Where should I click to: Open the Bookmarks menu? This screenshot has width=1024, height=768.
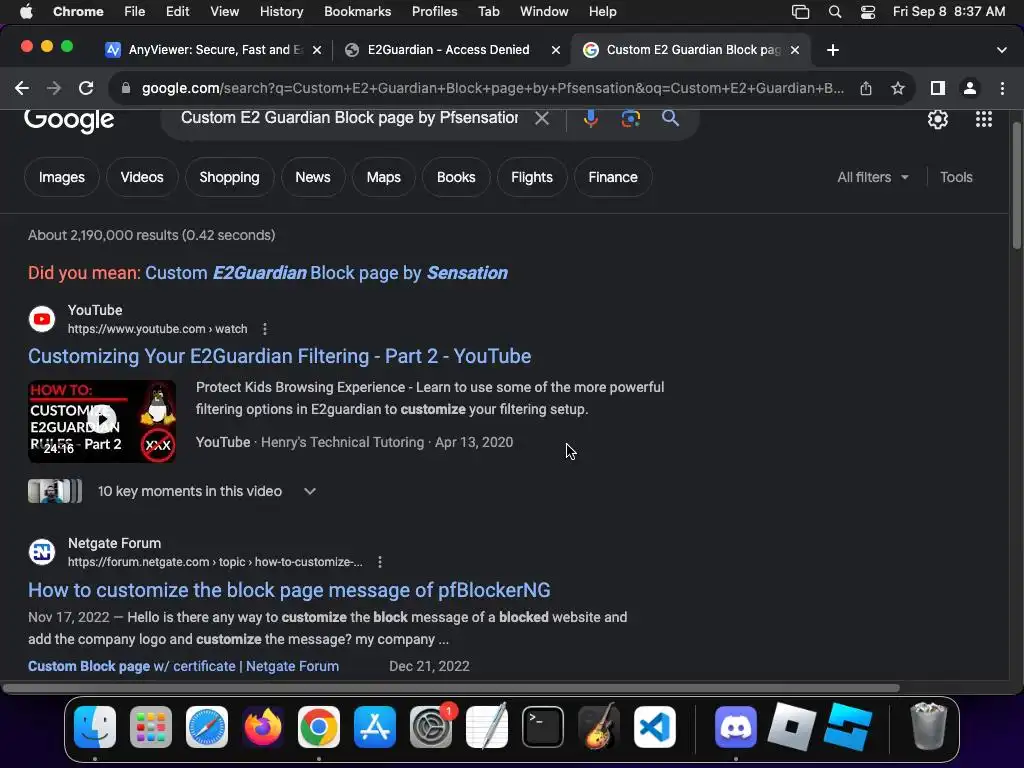(x=357, y=12)
